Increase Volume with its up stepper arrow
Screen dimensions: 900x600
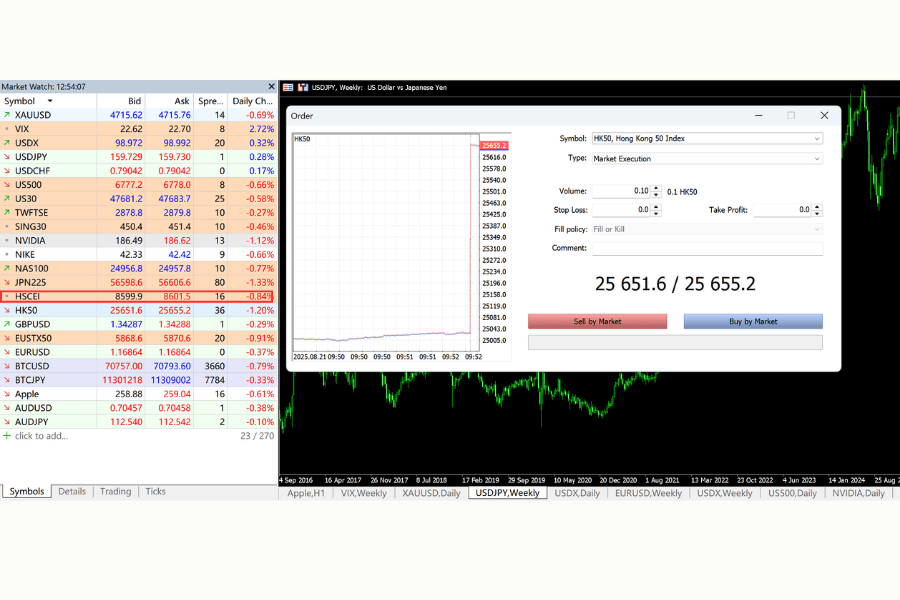655,187
